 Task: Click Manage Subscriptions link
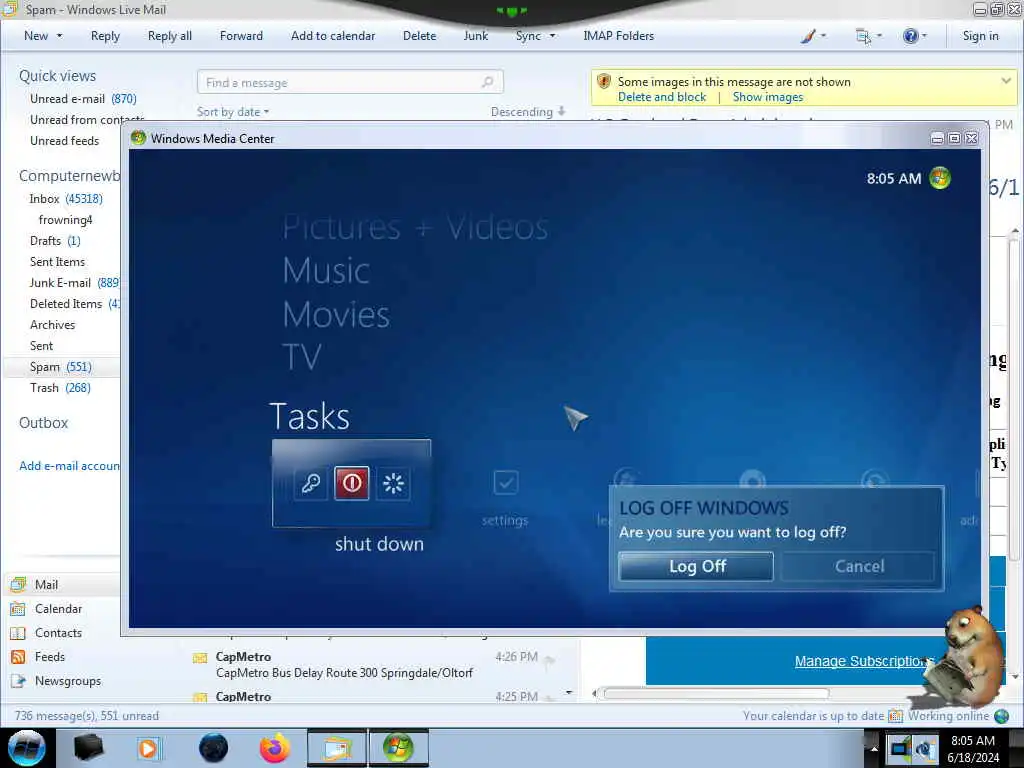[863, 661]
